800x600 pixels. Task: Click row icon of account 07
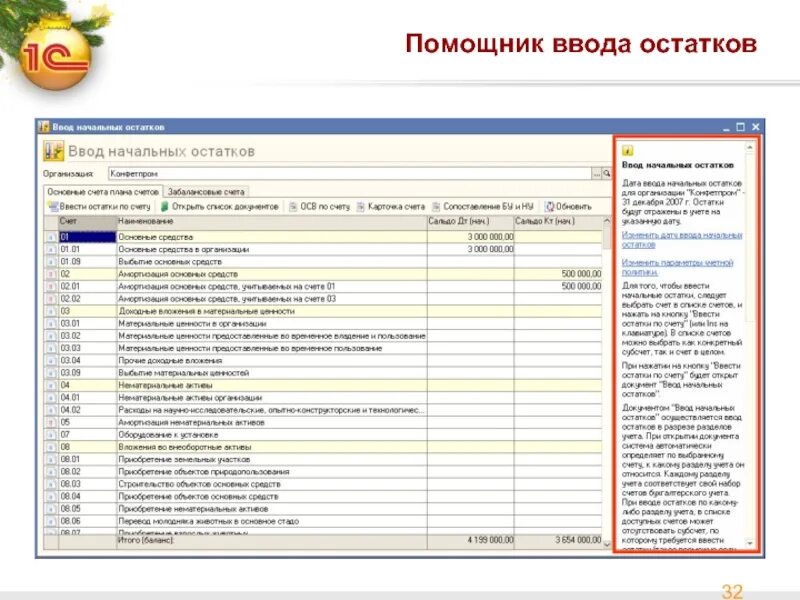tap(51, 435)
